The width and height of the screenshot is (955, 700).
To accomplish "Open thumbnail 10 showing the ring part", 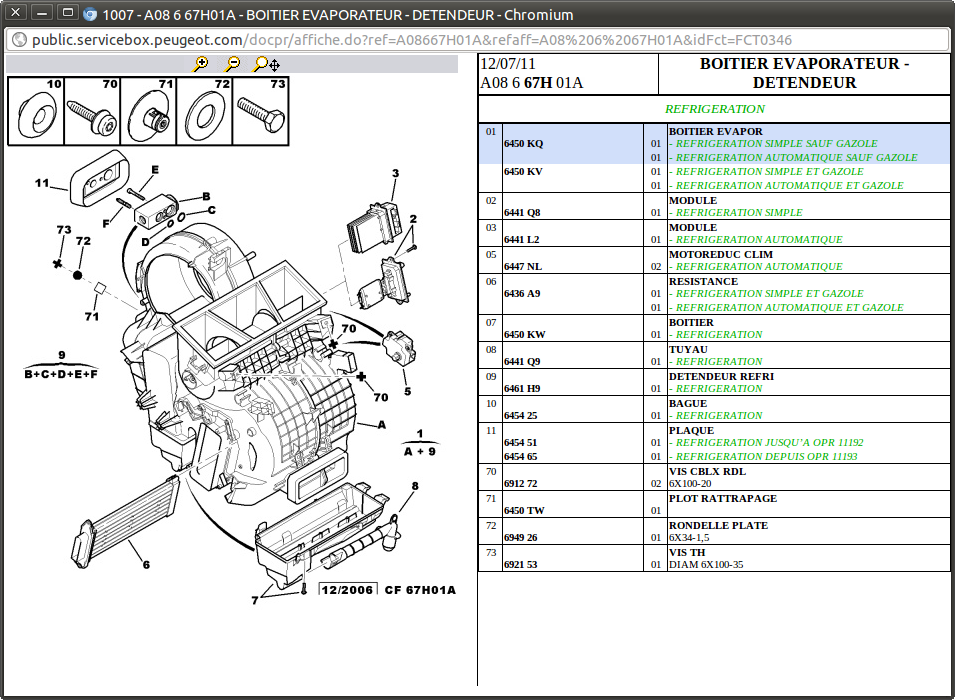I will pyautogui.click(x=36, y=111).
